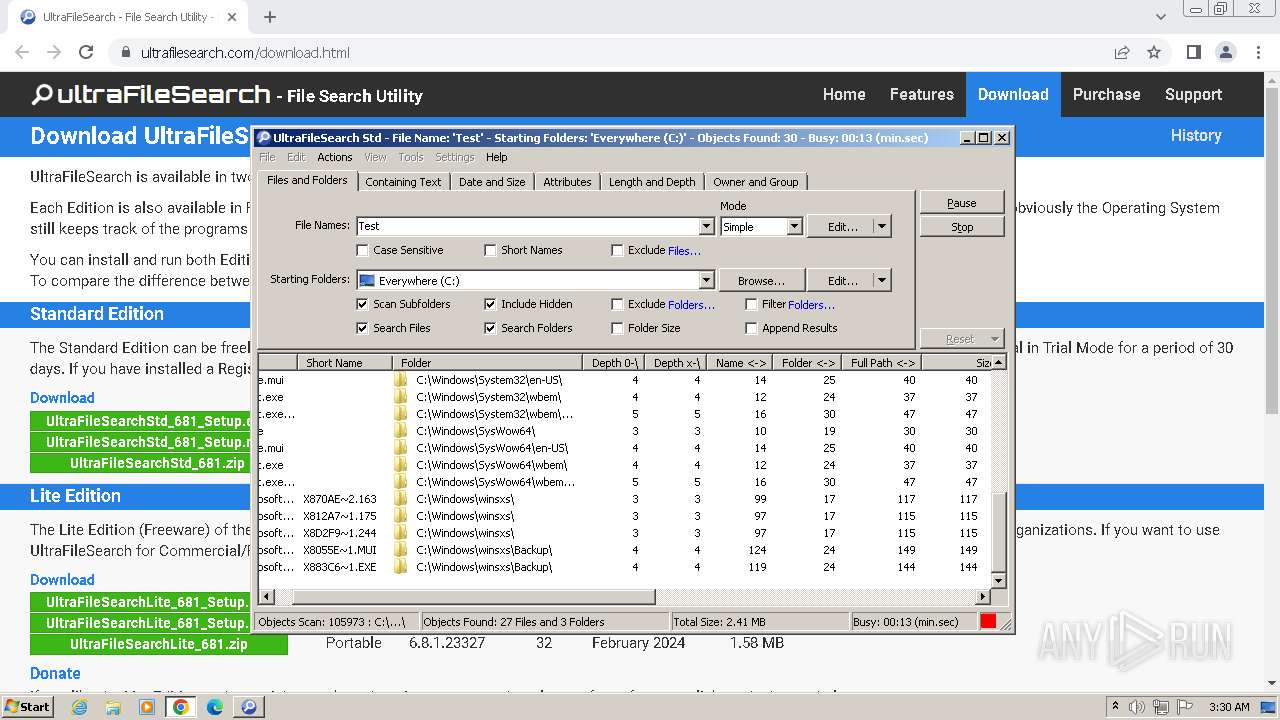
Task: Open Windows Media Player from the taskbar
Action: [147, 707]
